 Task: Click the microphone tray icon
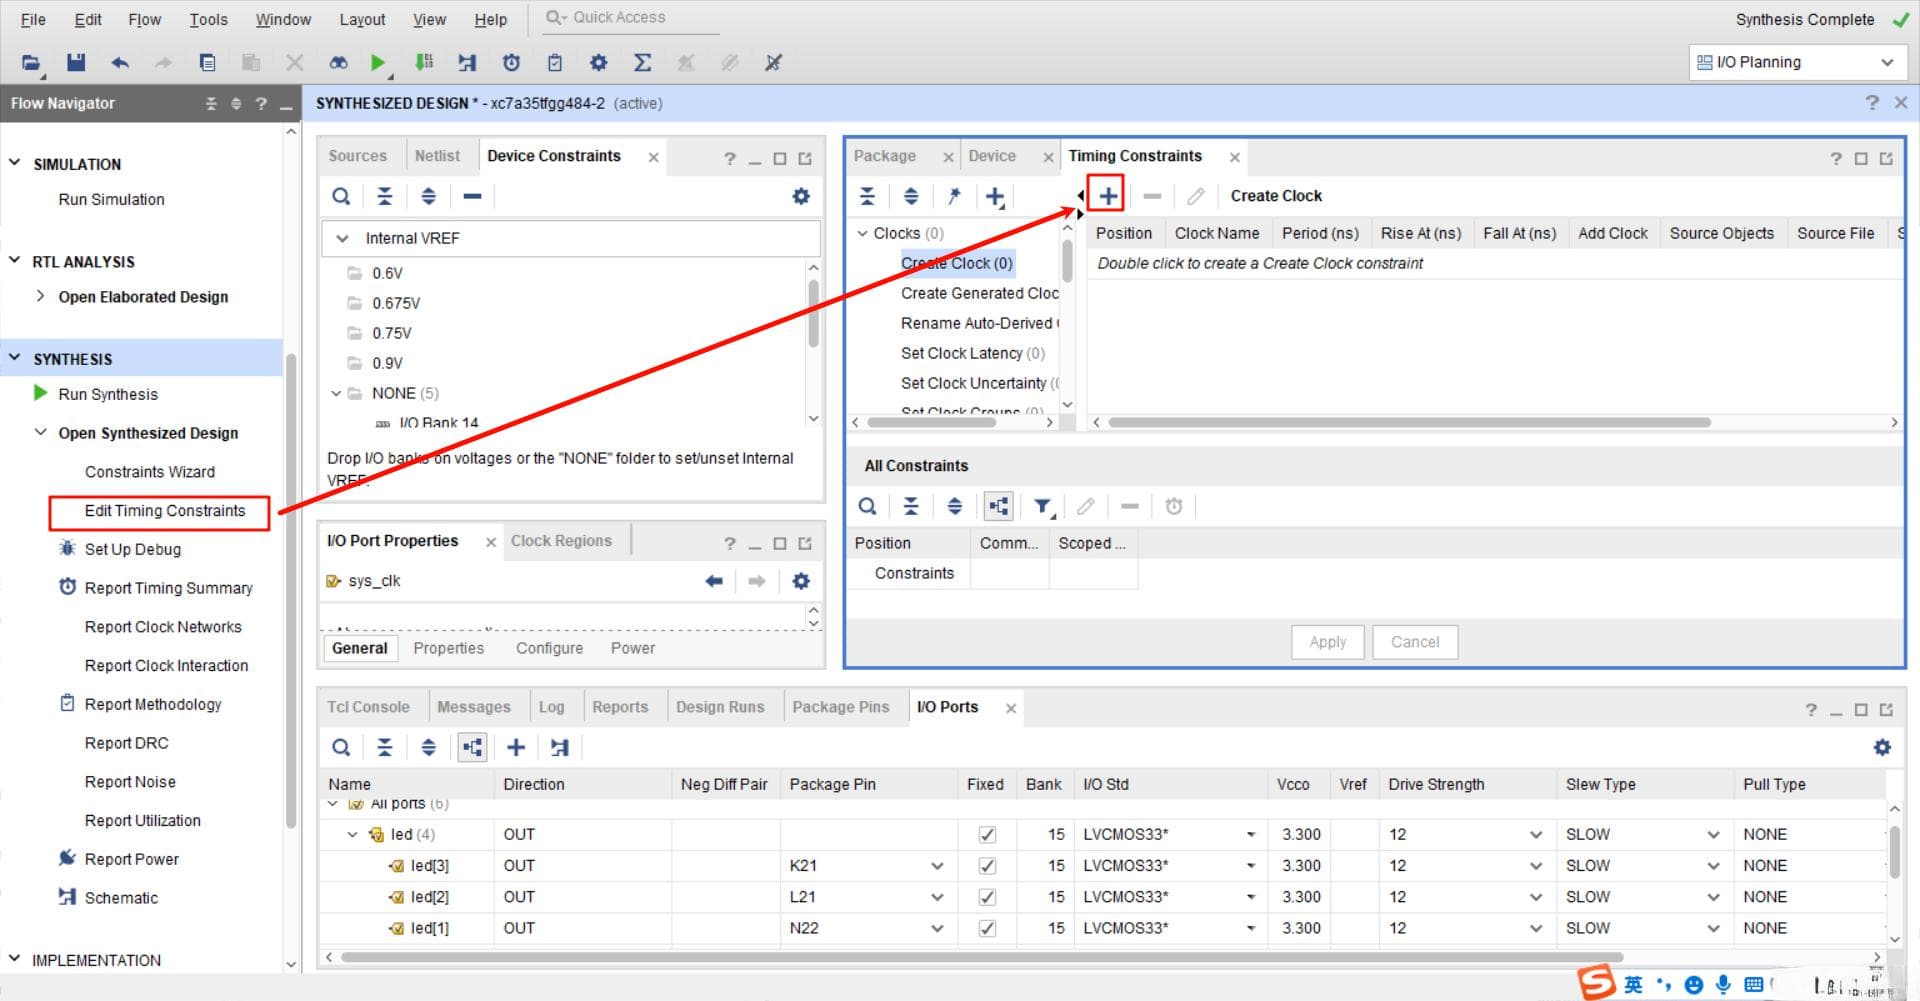coord(1722,984)
